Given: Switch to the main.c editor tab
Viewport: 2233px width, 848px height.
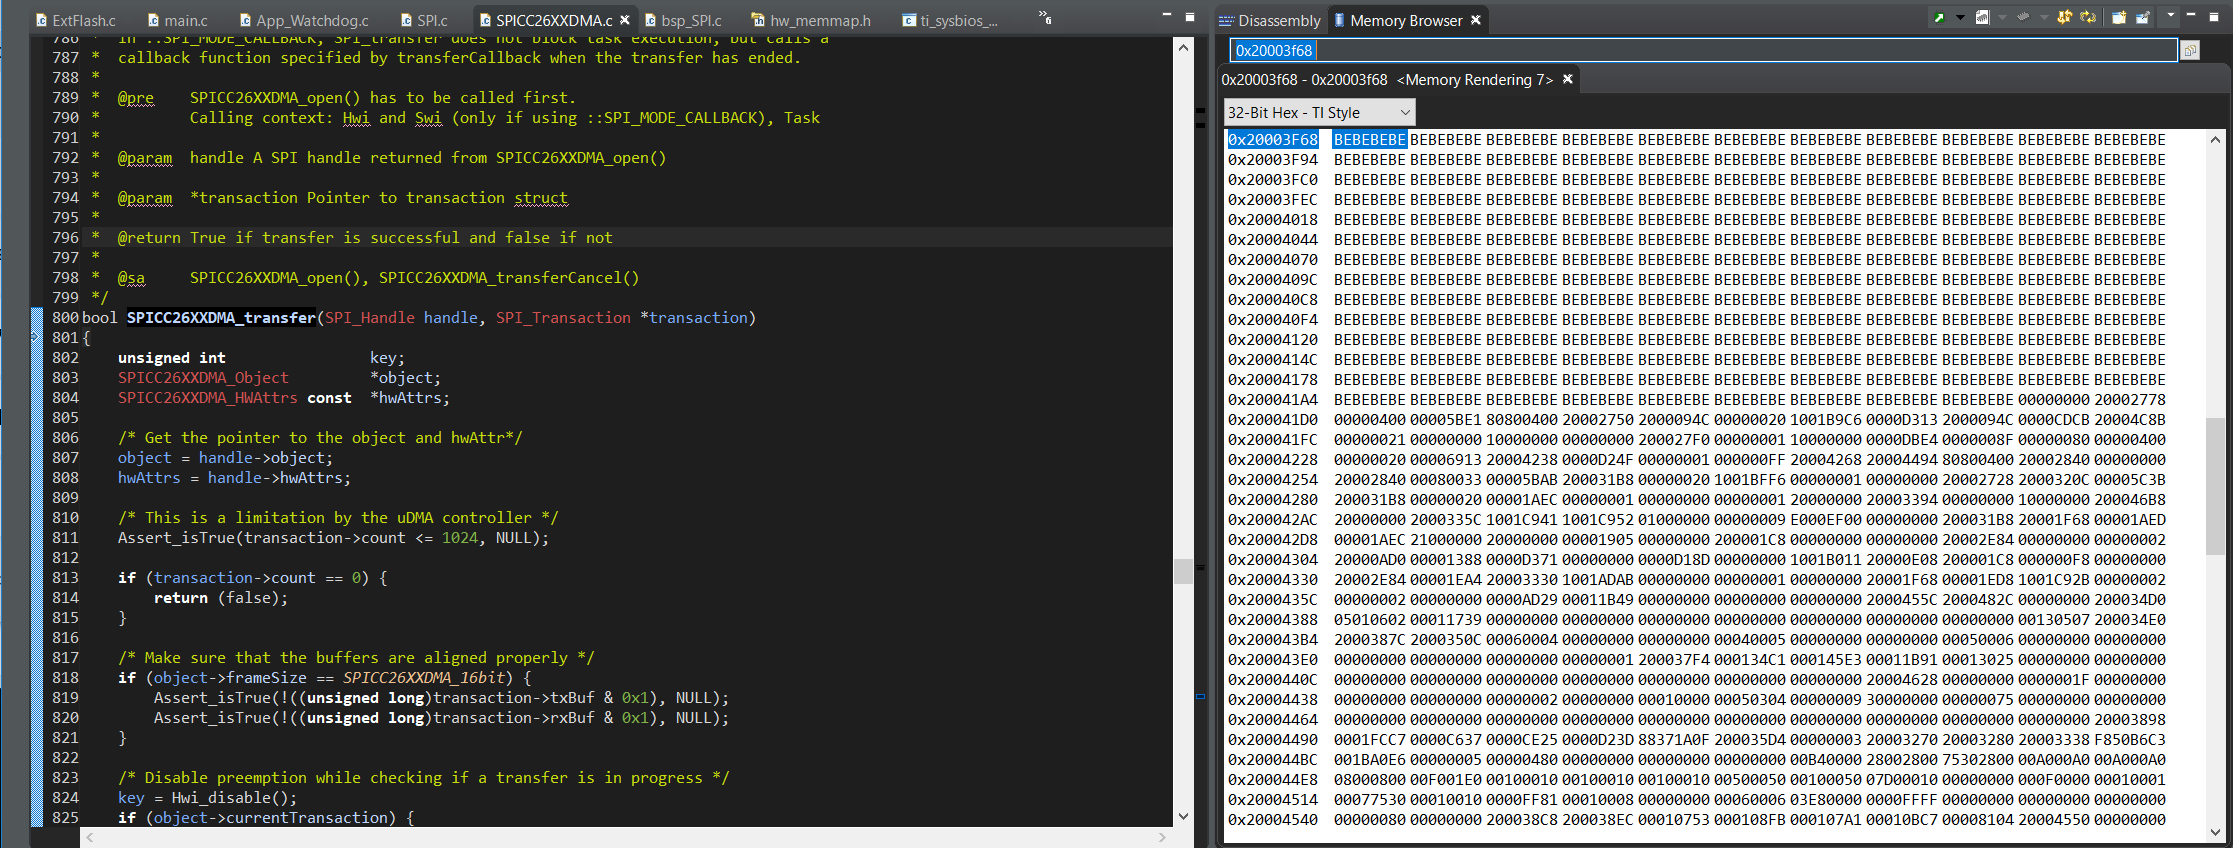Looking at the screenshot, I should [185, 20].
